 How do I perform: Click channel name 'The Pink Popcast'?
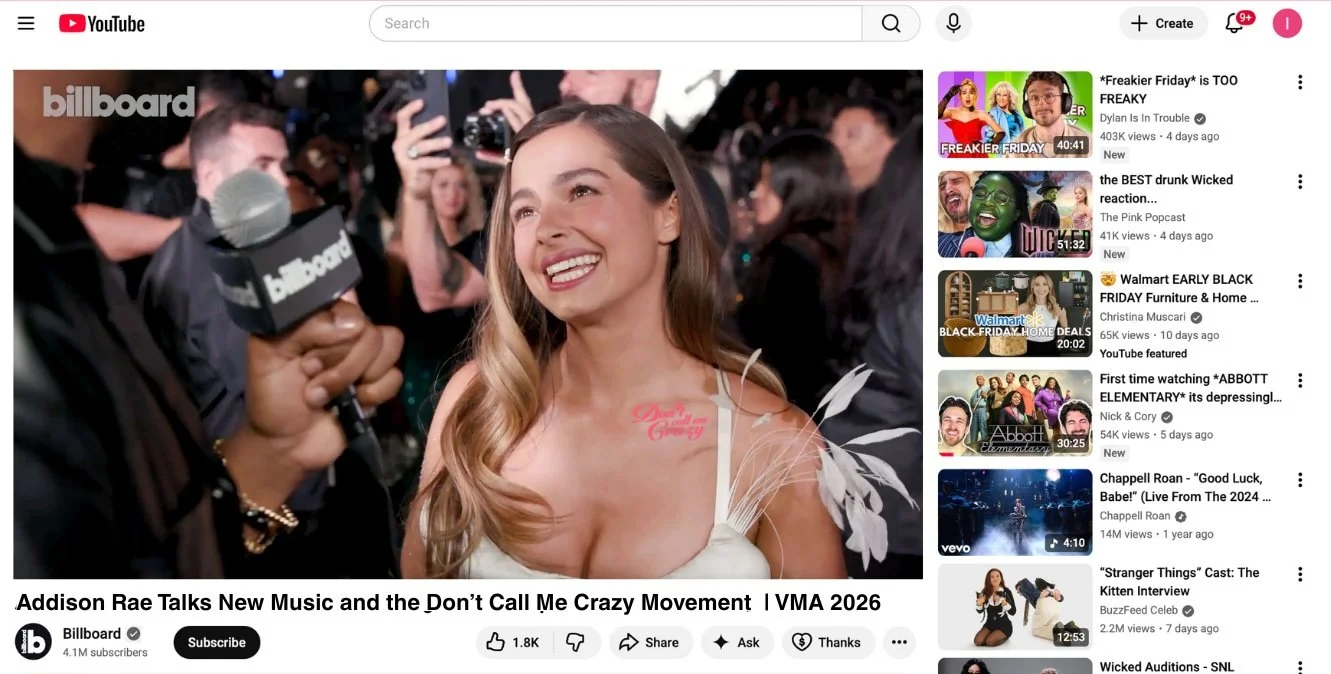click(1142, 217)
